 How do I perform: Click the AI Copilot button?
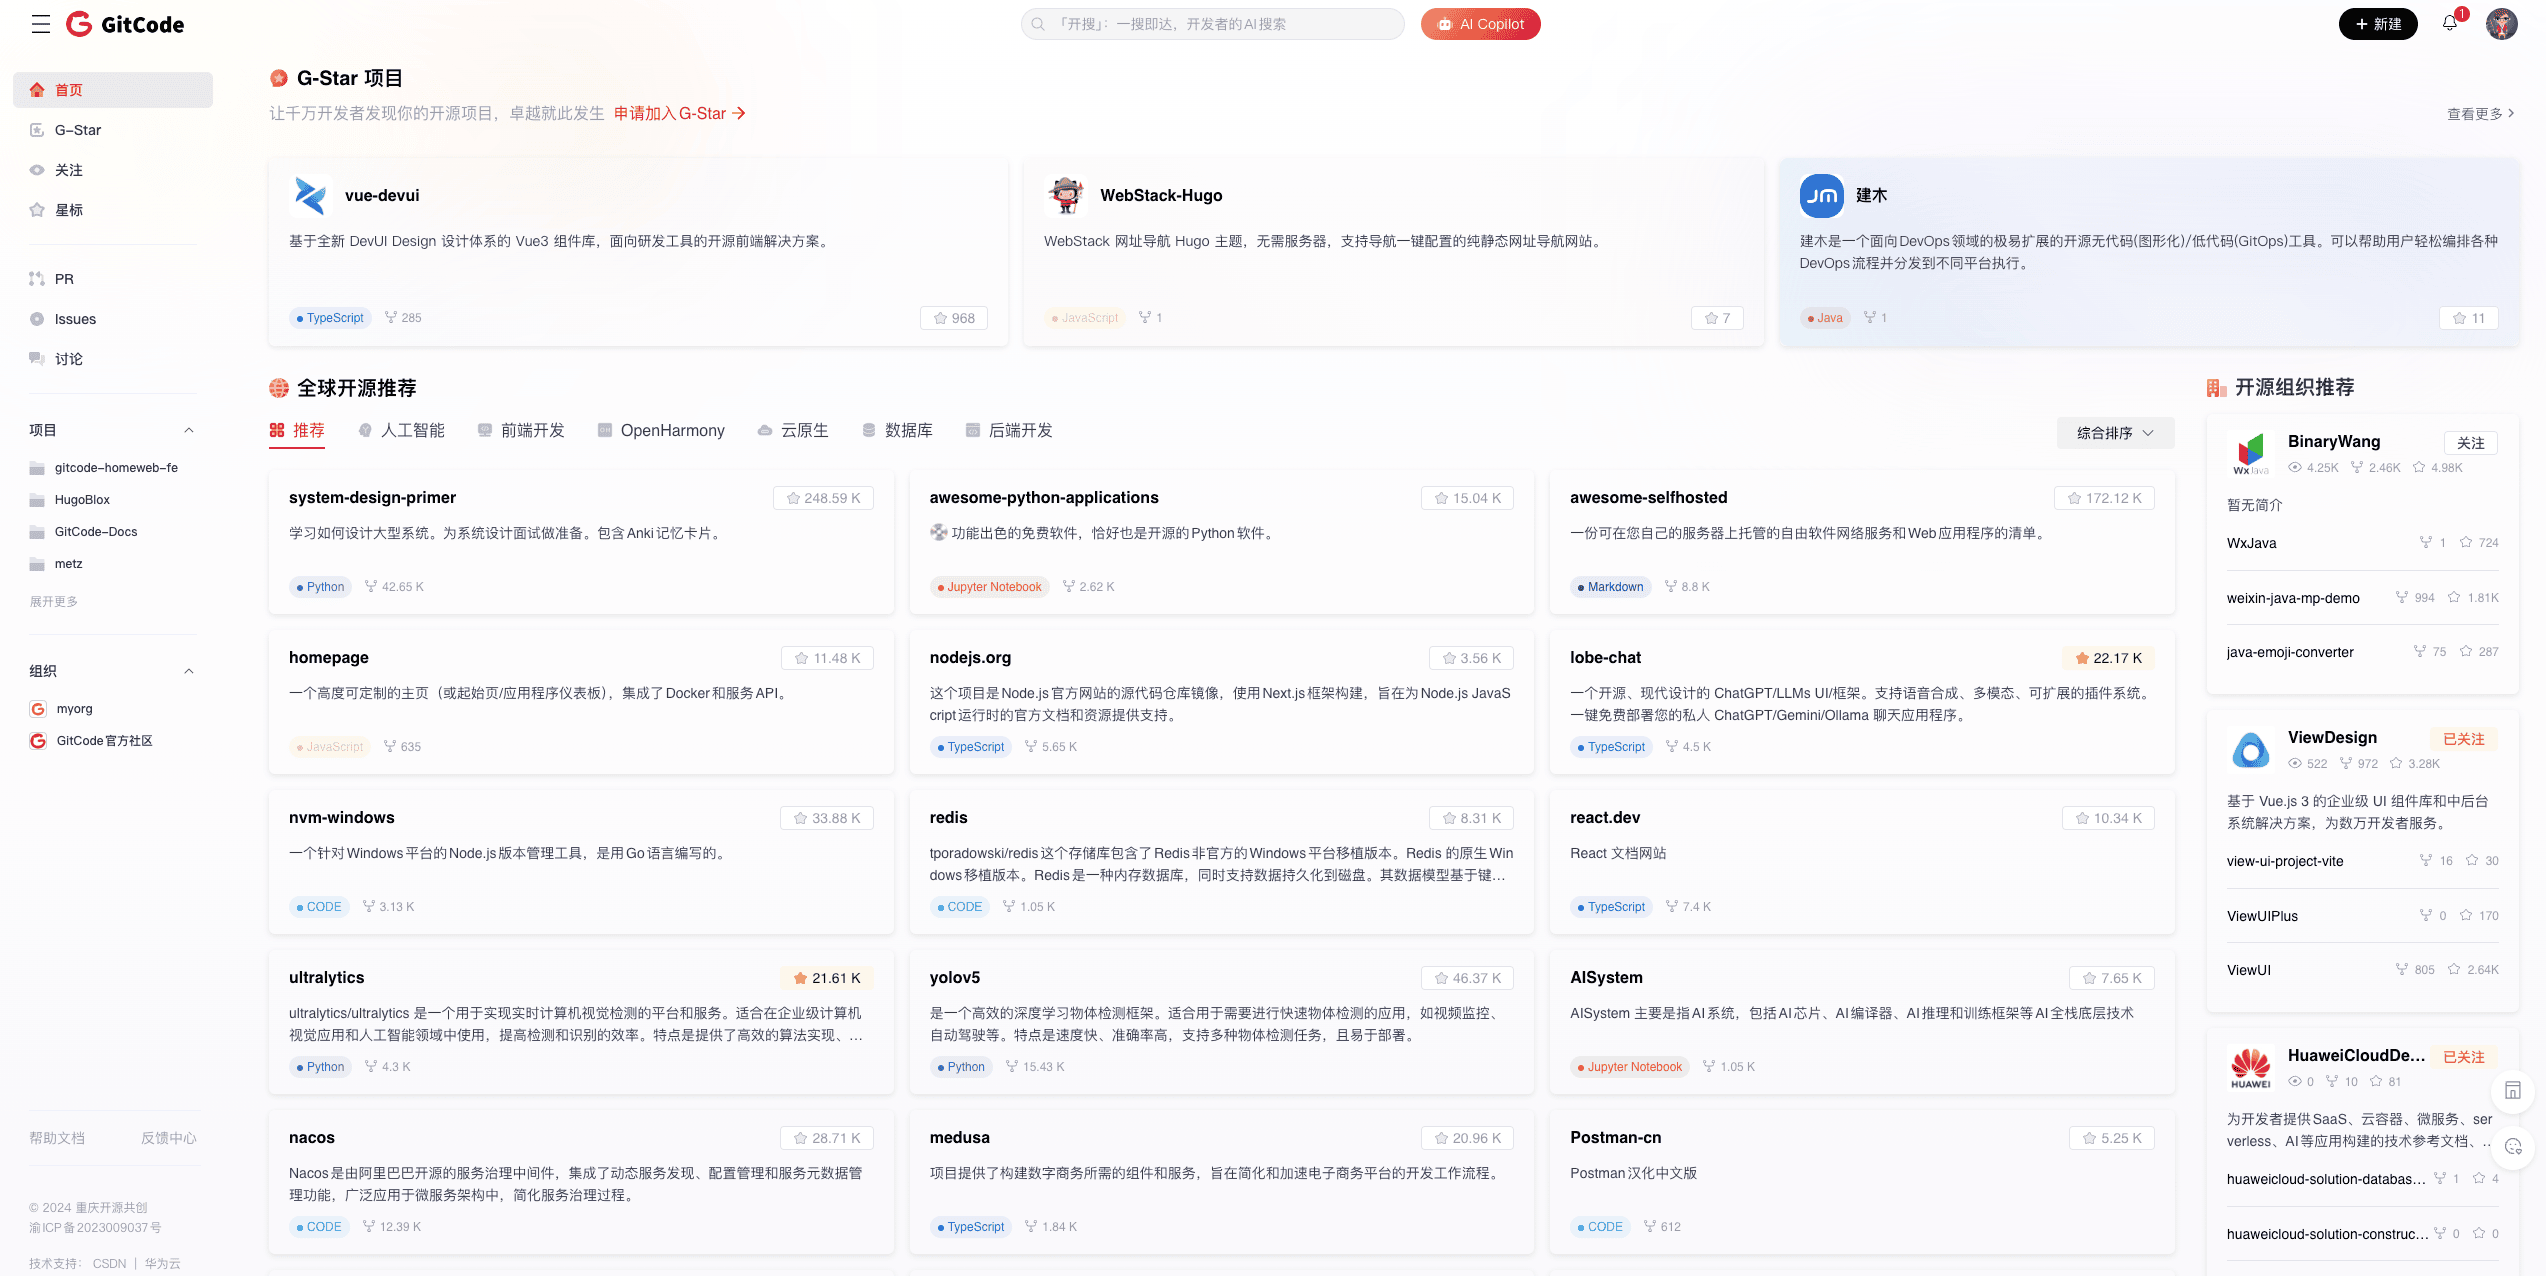point(1480,24)
